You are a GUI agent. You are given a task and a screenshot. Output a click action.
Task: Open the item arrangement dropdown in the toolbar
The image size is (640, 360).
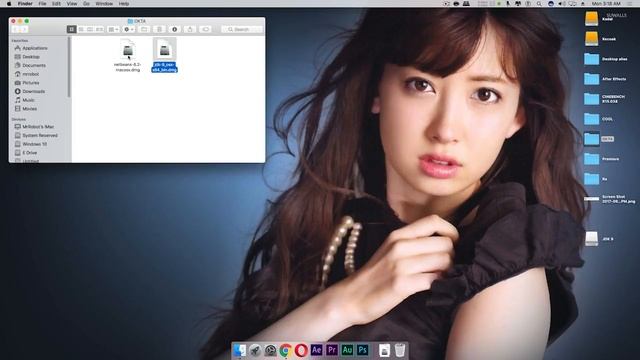tap(113, 29)
